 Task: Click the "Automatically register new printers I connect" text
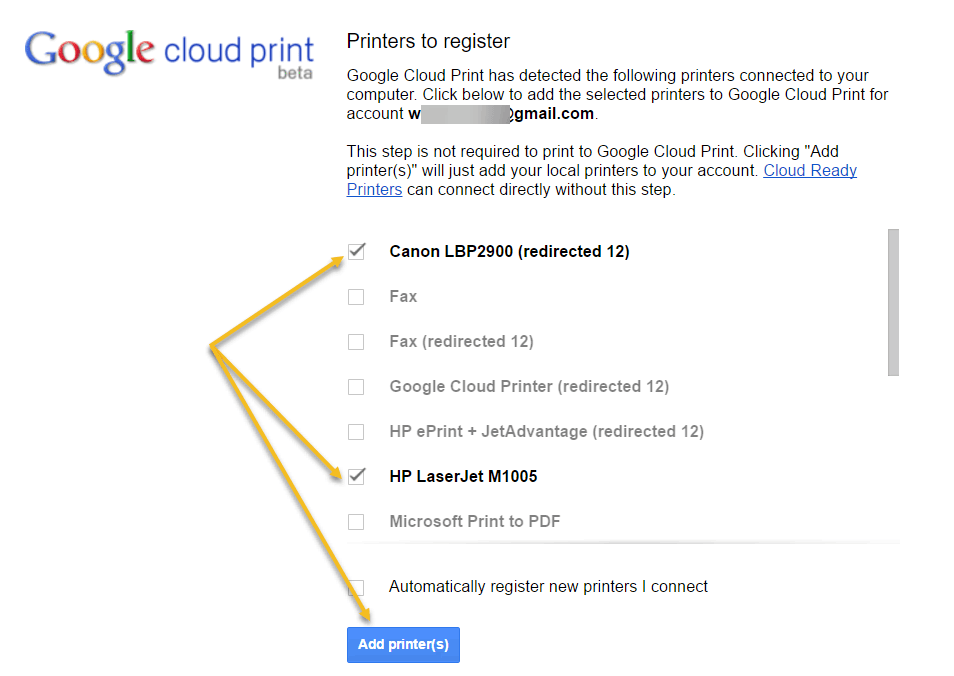(548, 587)
